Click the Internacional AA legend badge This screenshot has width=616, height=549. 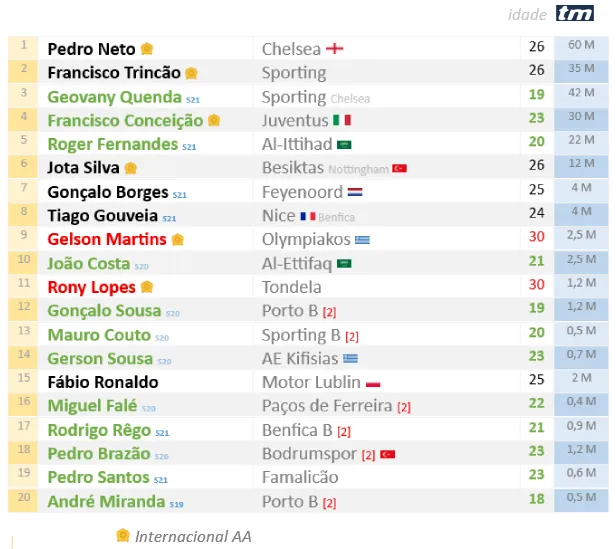(x=123, y=535)
